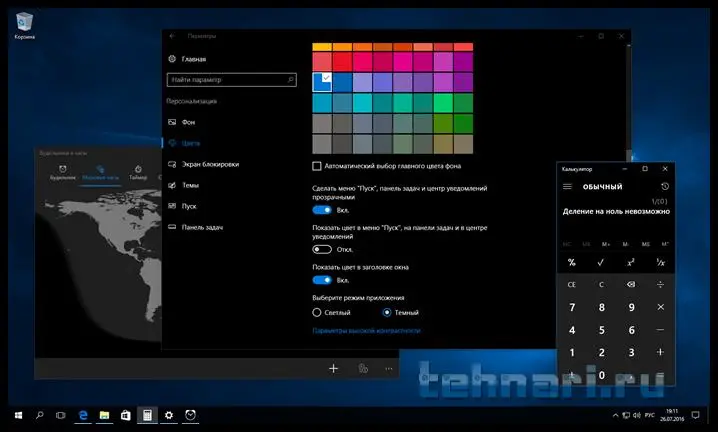Open Microsoft Edge from the taskbar
This screenshot has height=432, width=718.
[x=83, y=414]
